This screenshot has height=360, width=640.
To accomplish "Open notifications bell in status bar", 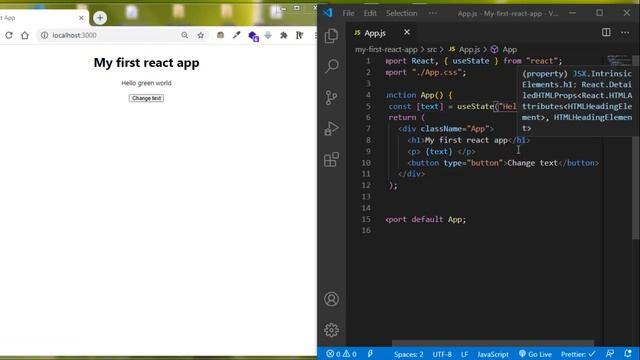I will coord(628,353).
